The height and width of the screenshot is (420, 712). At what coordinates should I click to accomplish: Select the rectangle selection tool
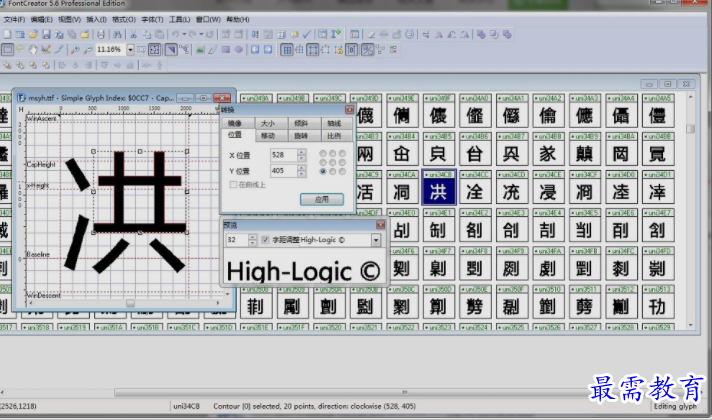click(x=7, y=49)
